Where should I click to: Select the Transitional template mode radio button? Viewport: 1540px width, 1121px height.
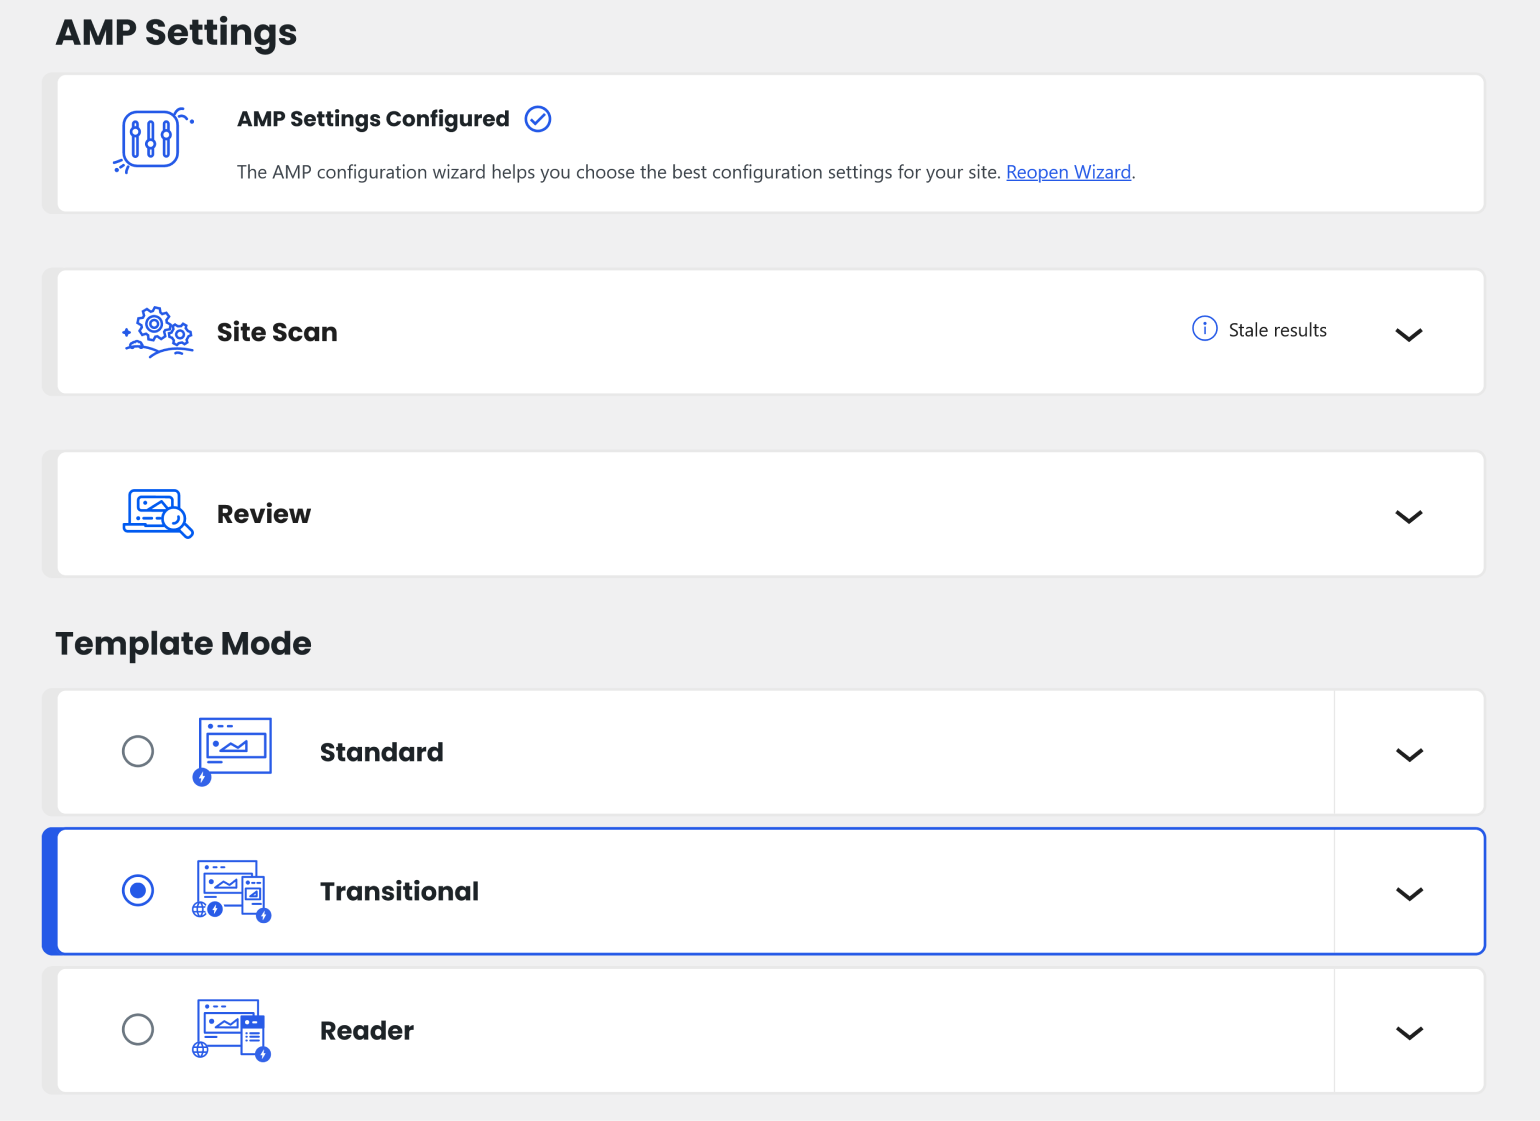138,890
